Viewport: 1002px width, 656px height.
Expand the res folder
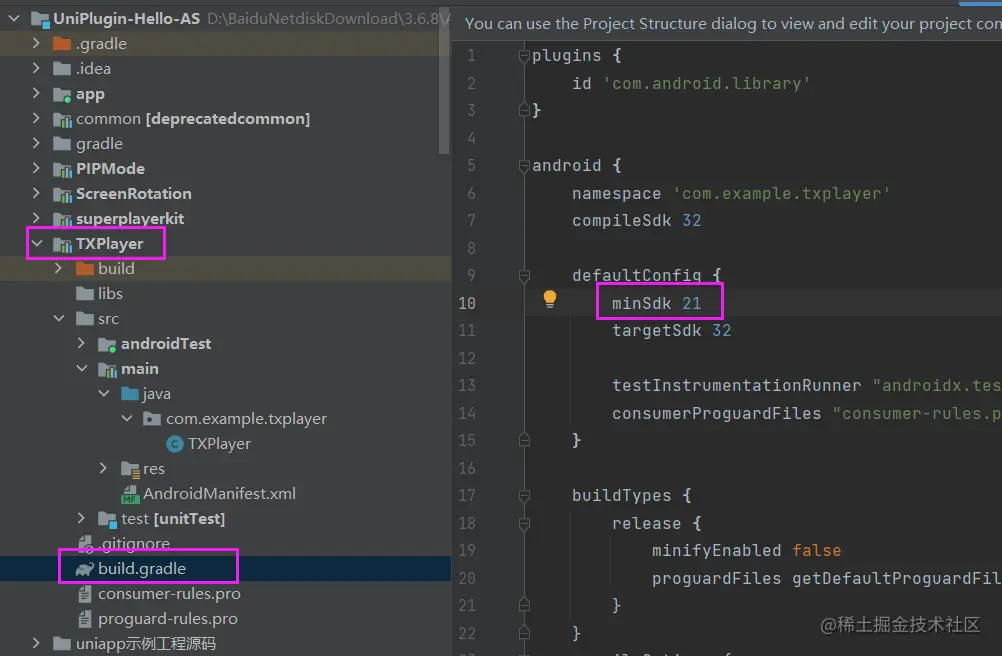(x=104, y=468)
